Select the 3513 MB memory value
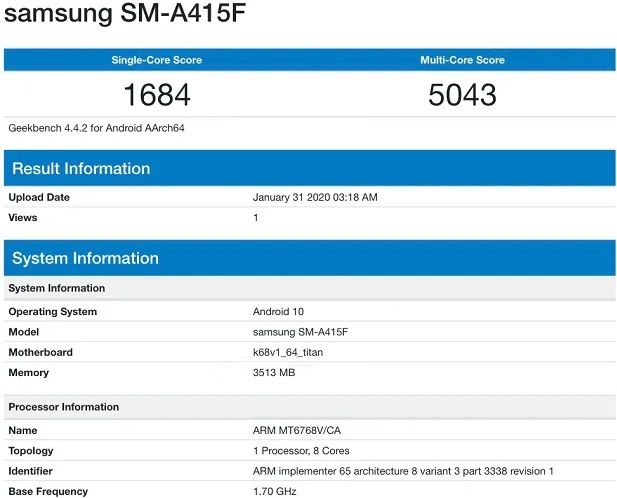This screenshot has width=617, height=498. coord(274,373)
